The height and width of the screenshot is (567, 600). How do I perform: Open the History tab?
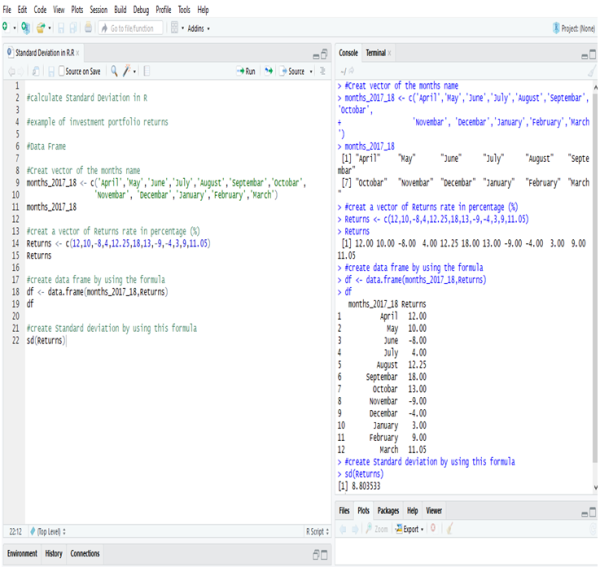[x=53, y=553]
